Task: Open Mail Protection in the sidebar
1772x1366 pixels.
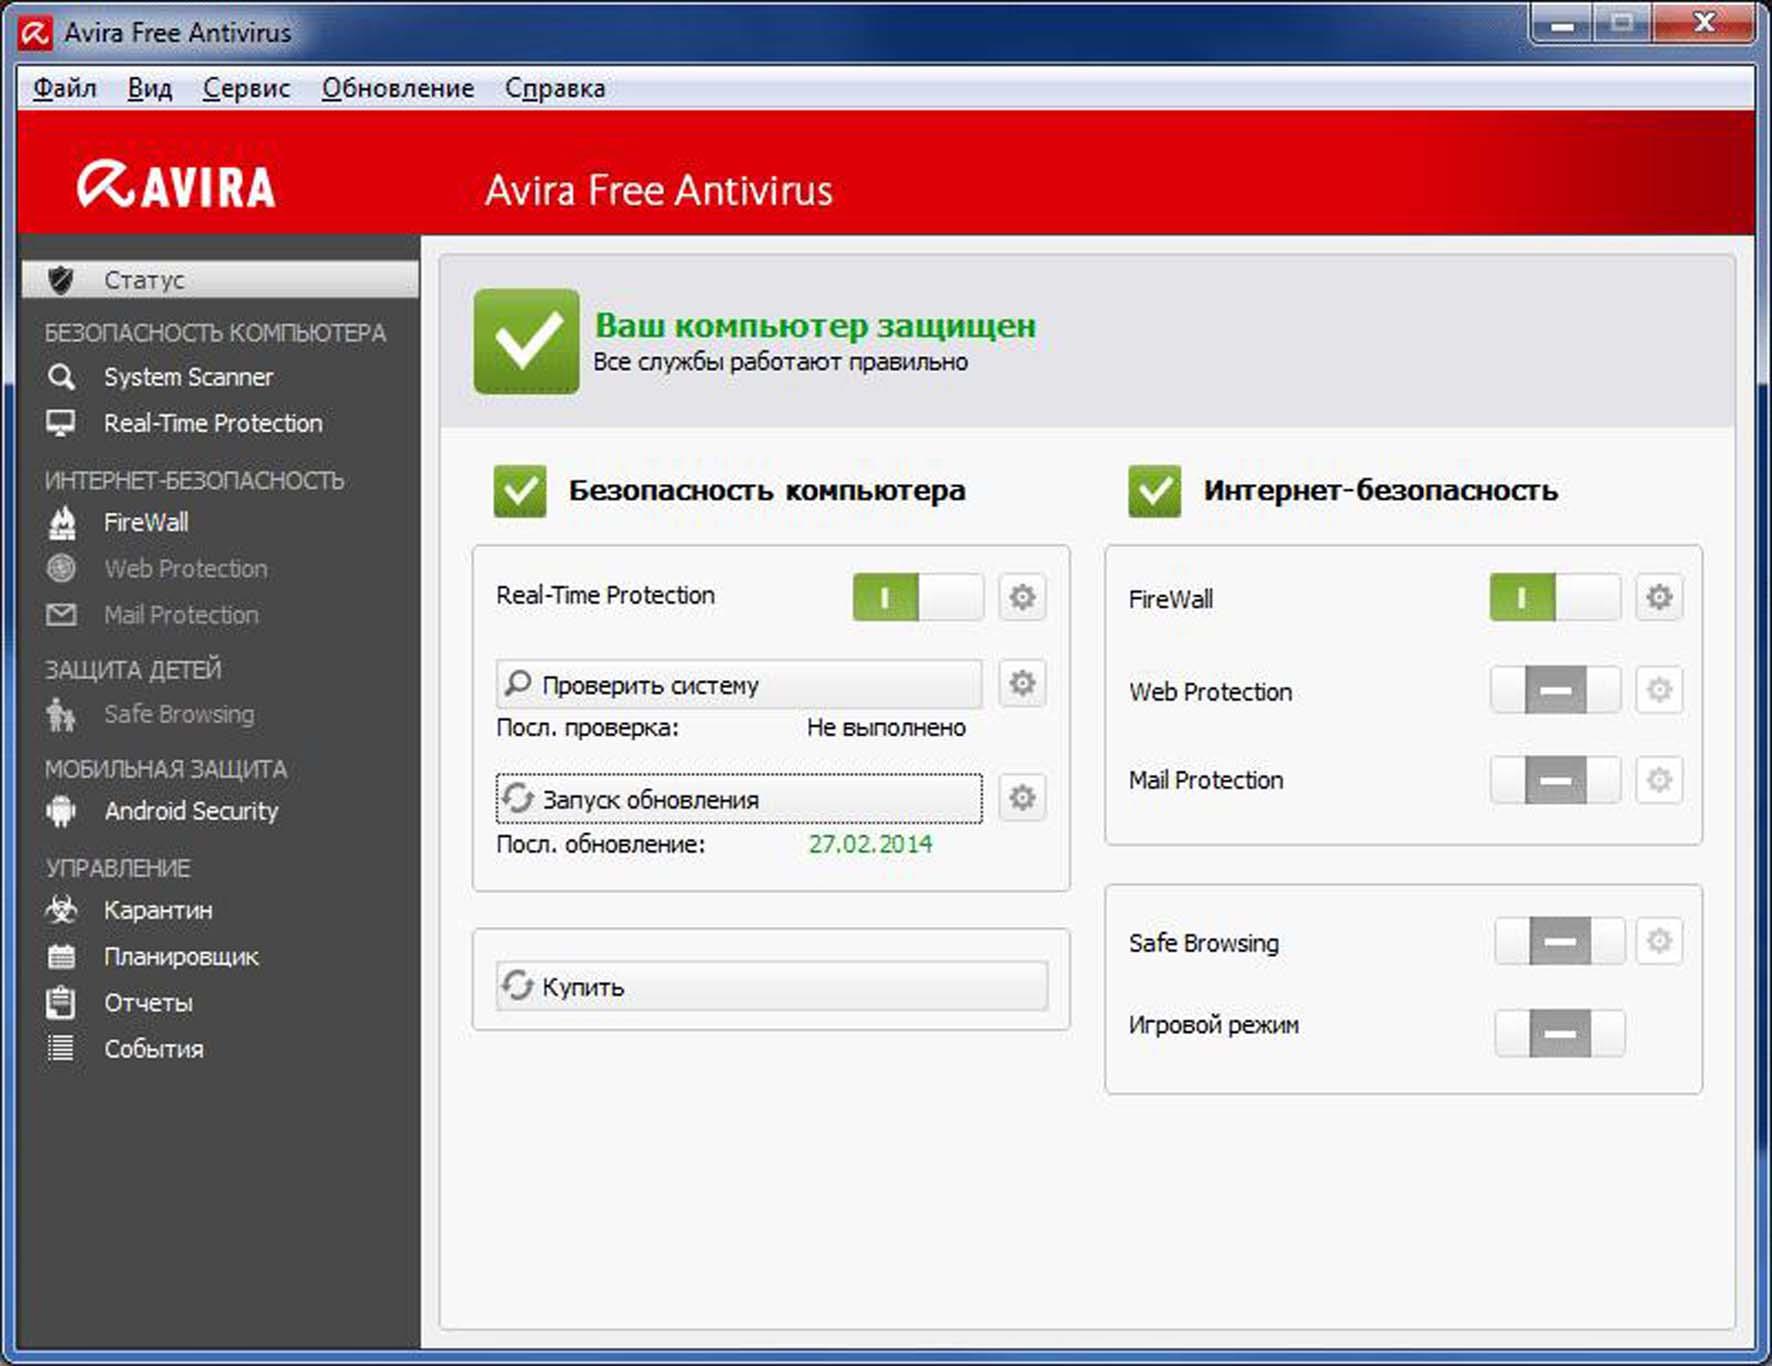Action: coord(181,614)
